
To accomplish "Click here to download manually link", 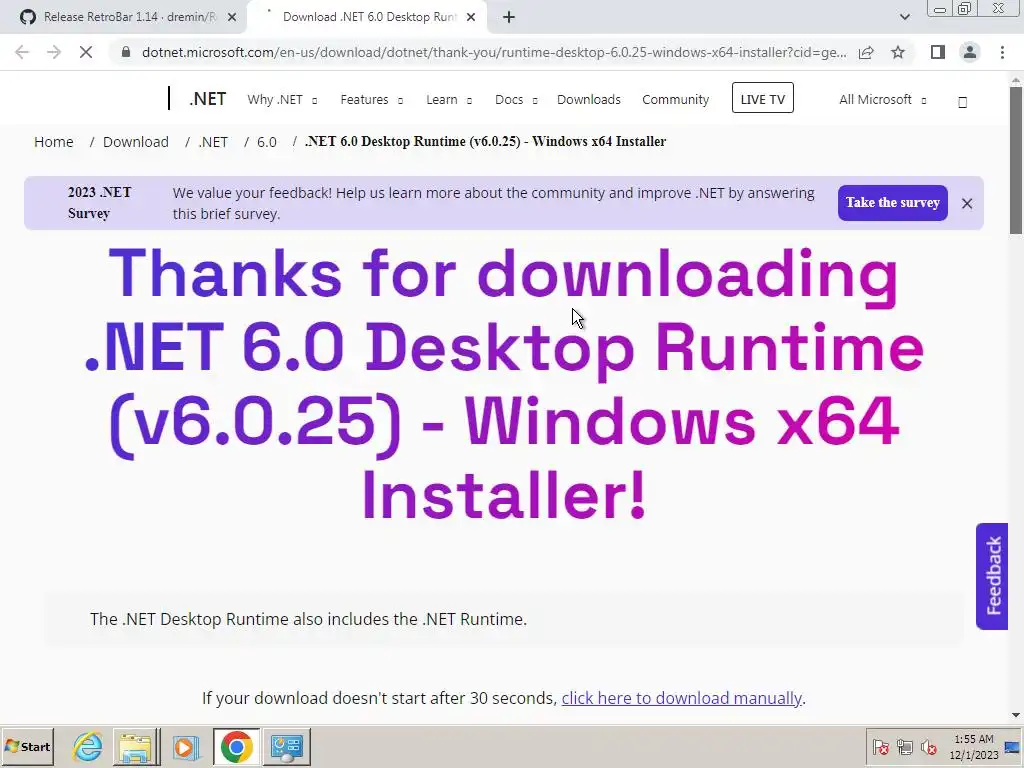I will tap(681, 698).
